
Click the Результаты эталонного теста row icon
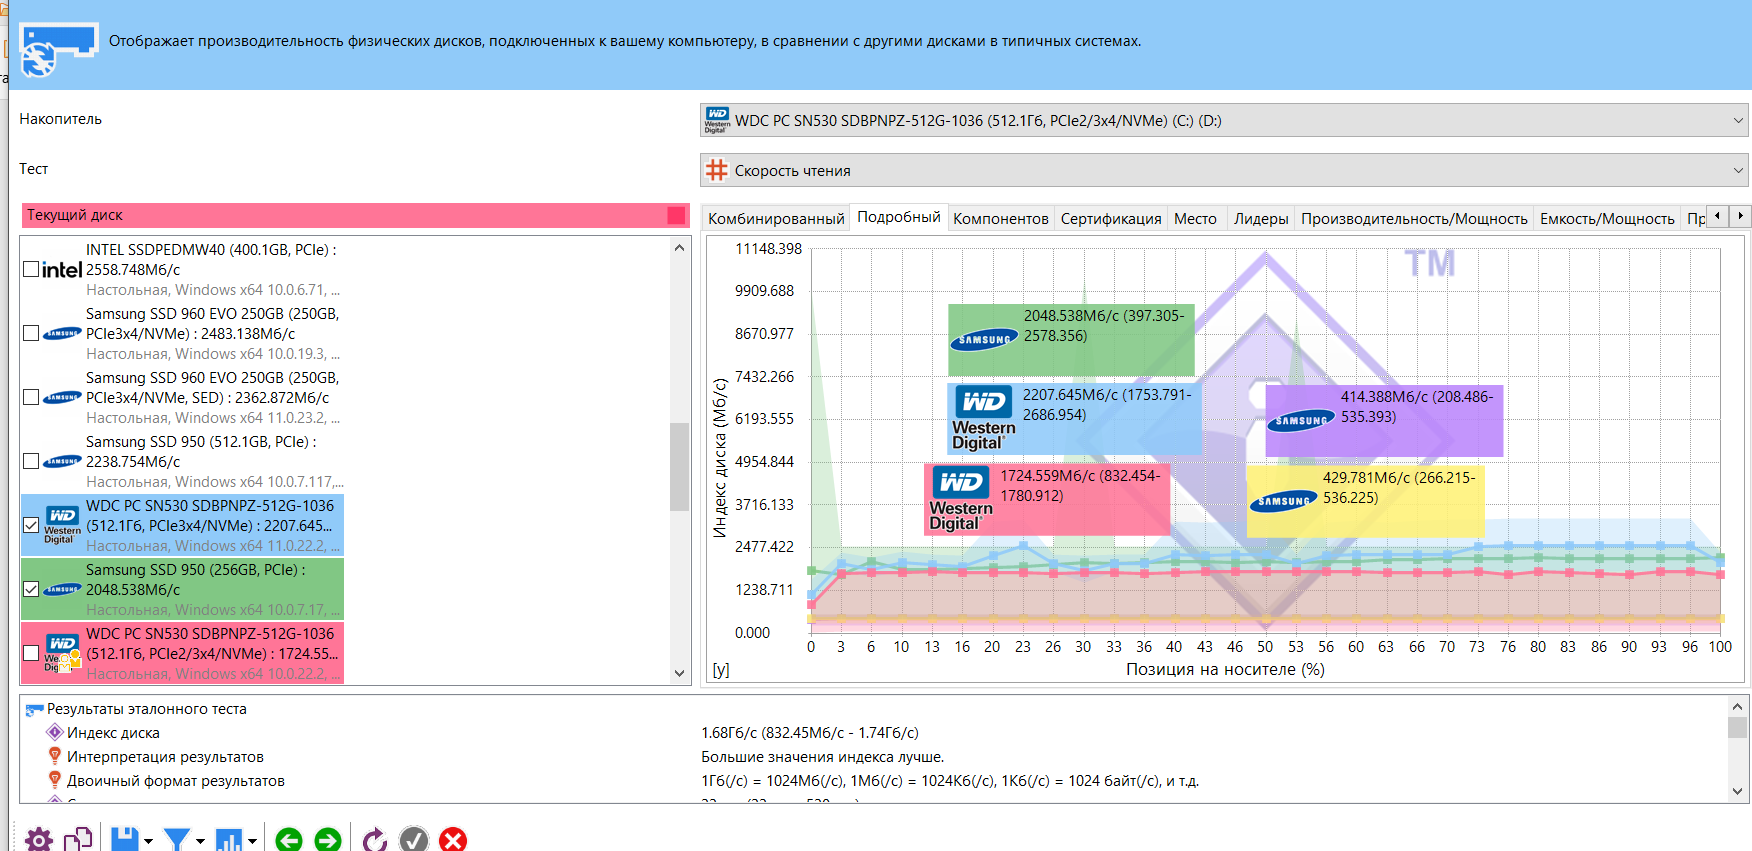pyautogui.click(x=34, y=710)
